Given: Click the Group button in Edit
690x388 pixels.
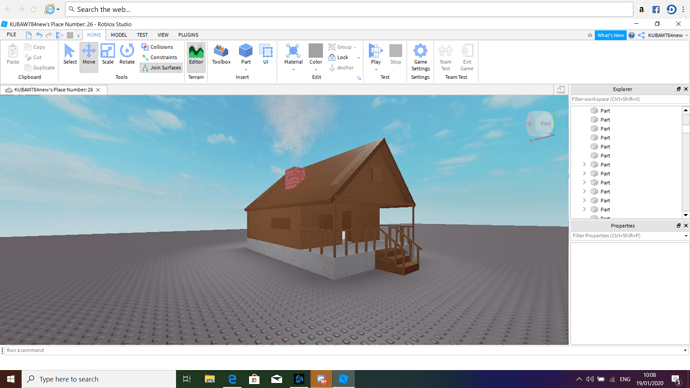Looking at the screenshot, I should [x=341, y=47].
